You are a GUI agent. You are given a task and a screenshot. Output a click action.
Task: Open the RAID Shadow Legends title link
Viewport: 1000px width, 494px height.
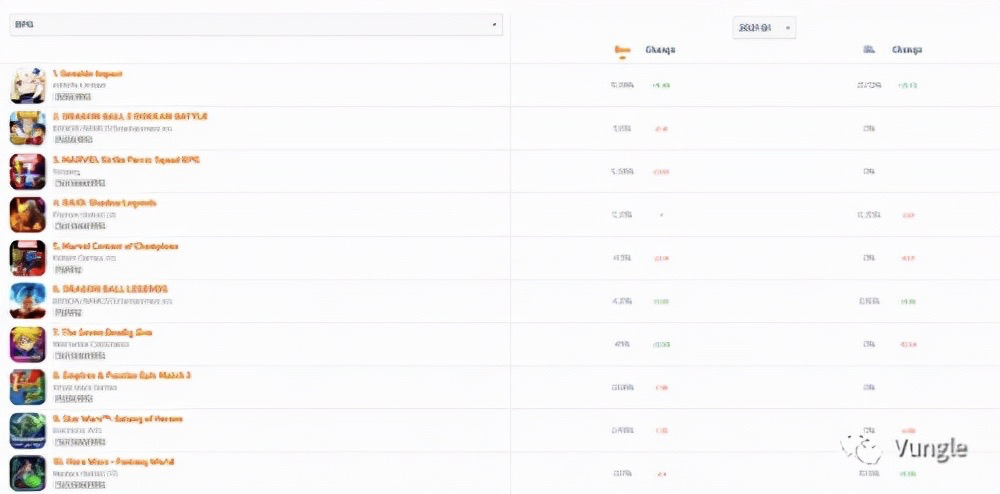[105, 203]
